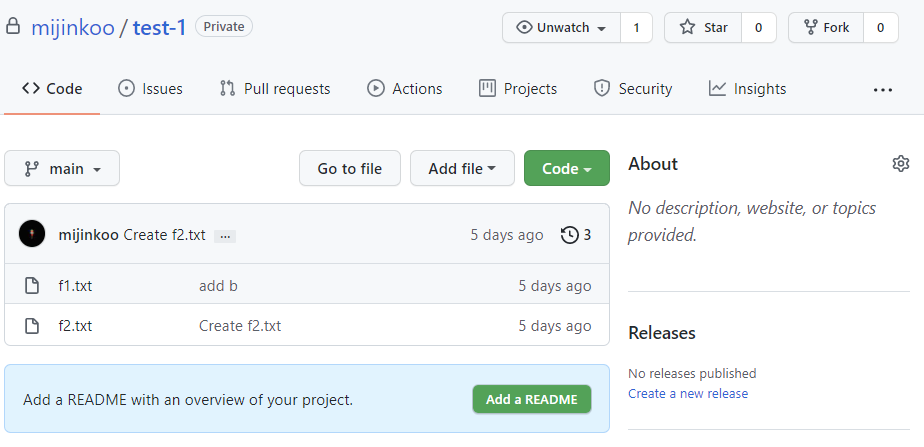Open the mijinkoo owner profile link
The image size is (924, 447).
72,27
